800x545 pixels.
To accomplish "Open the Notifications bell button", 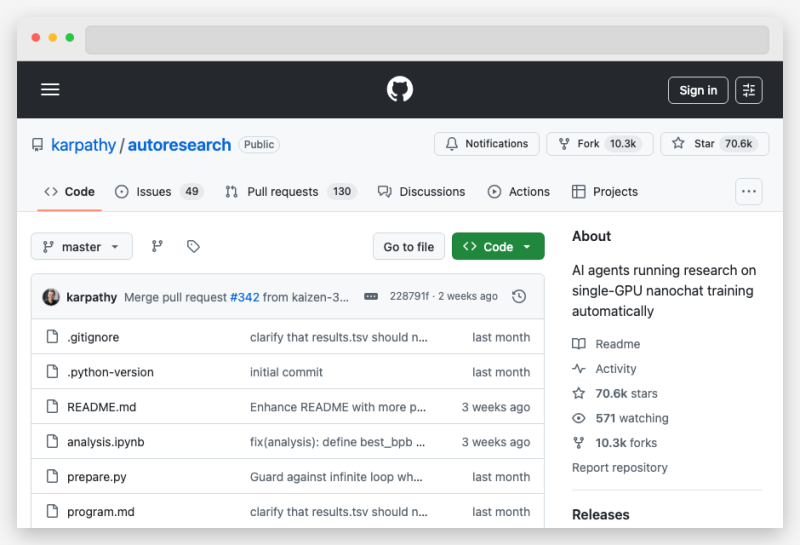I will tap(486, 144).
